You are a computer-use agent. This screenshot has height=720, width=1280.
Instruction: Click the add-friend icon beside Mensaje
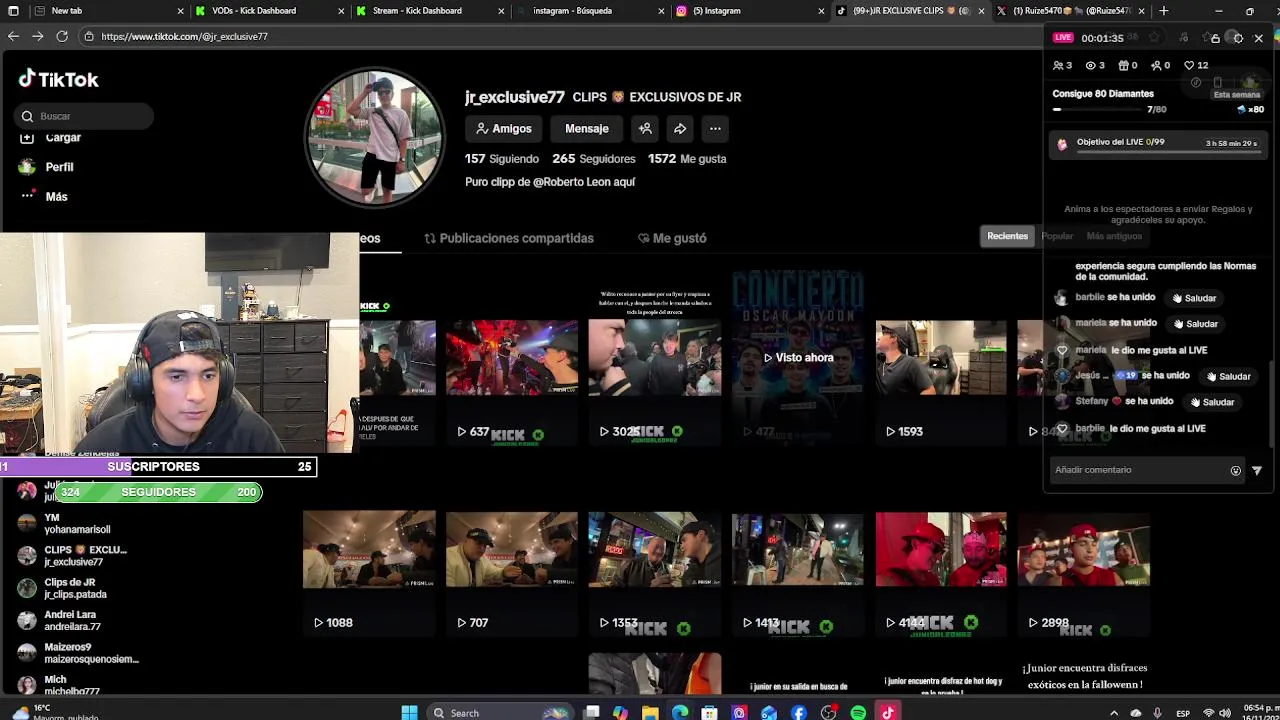pos(645,128)
